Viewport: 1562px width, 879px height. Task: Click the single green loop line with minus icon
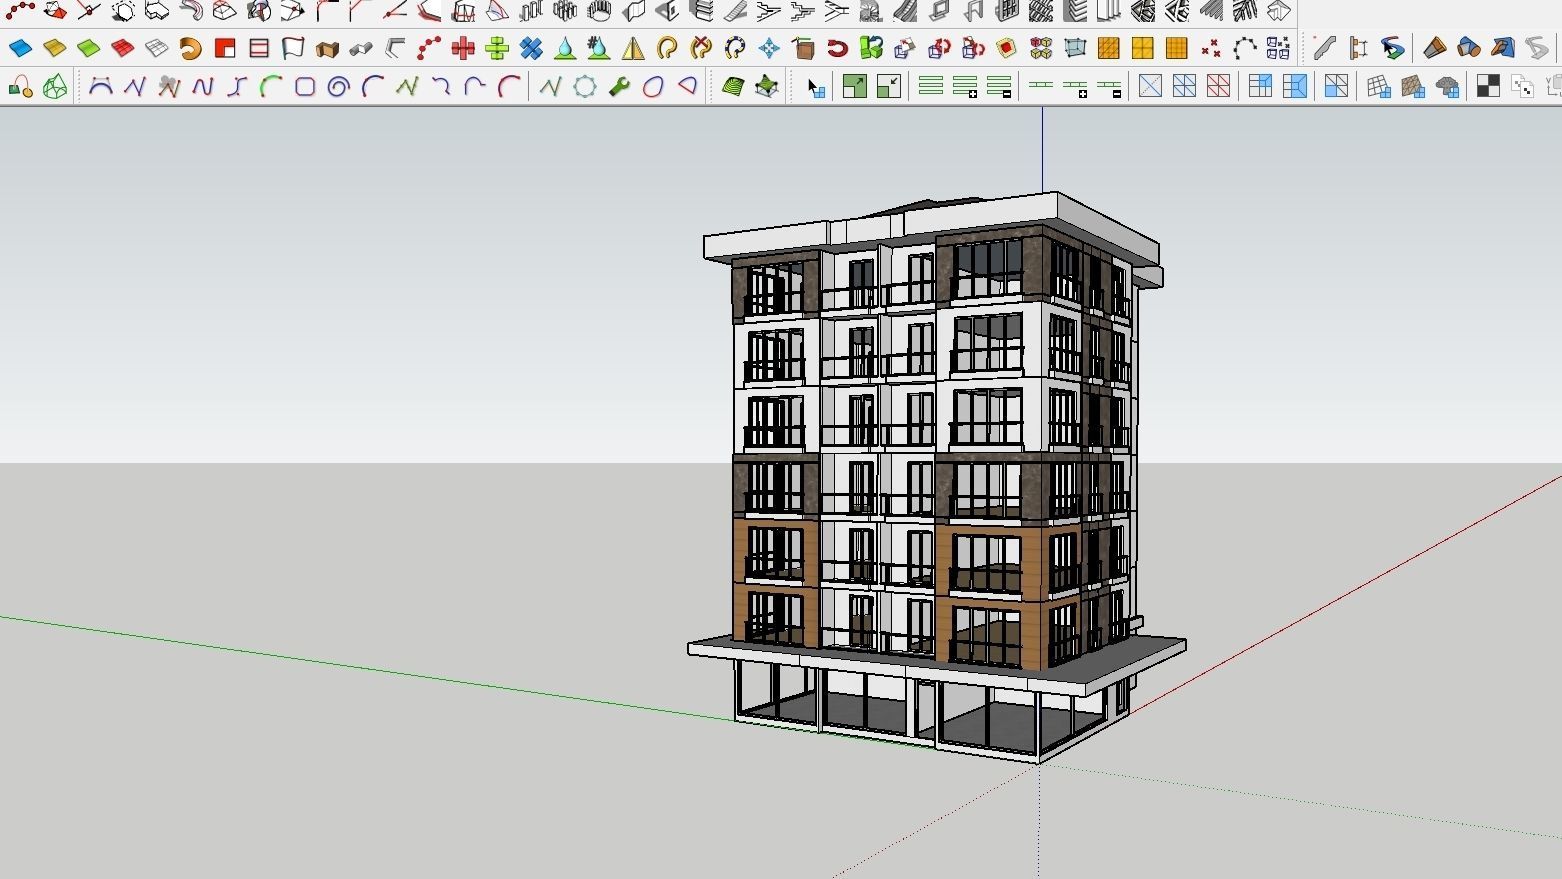pyautogui.click(x=1109, y=87)
